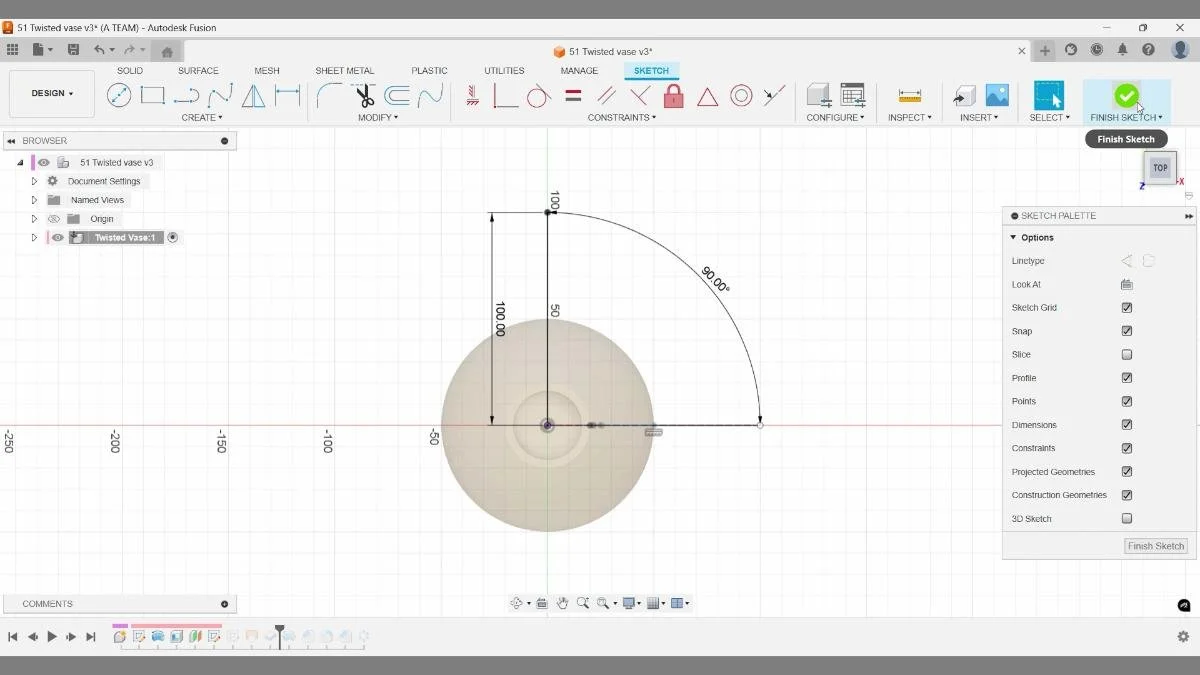Click TOP on the ViewCube
The width and height of the screenshot is (1200, 675).
pyautogui.click(x=1159, y=168)
